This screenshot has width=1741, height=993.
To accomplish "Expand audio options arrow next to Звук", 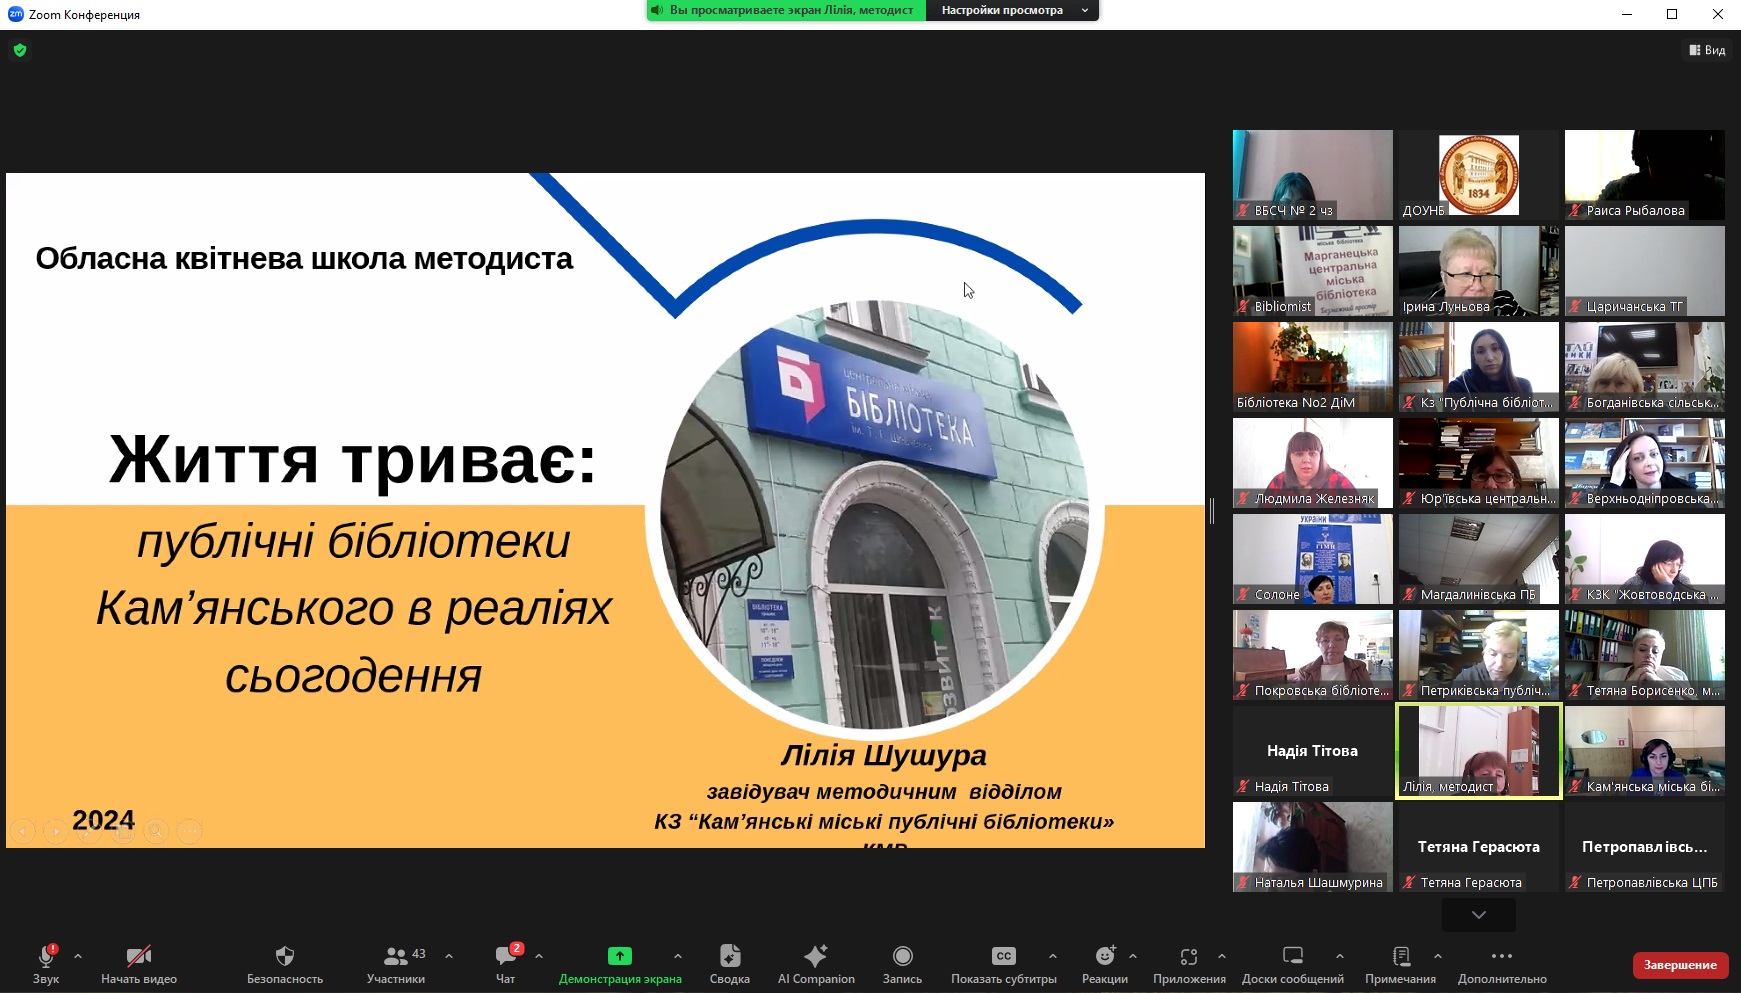I will tap(78, 956).
